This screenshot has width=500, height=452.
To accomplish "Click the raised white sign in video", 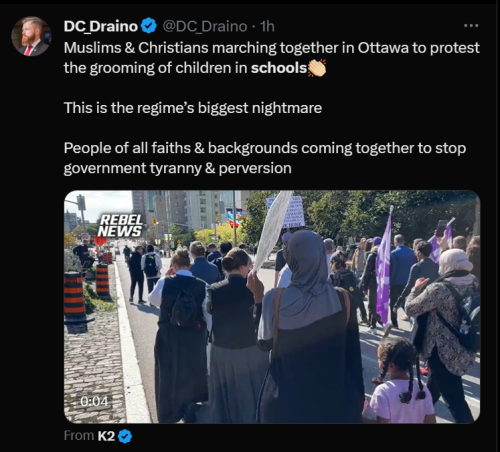I will [273, 229].
